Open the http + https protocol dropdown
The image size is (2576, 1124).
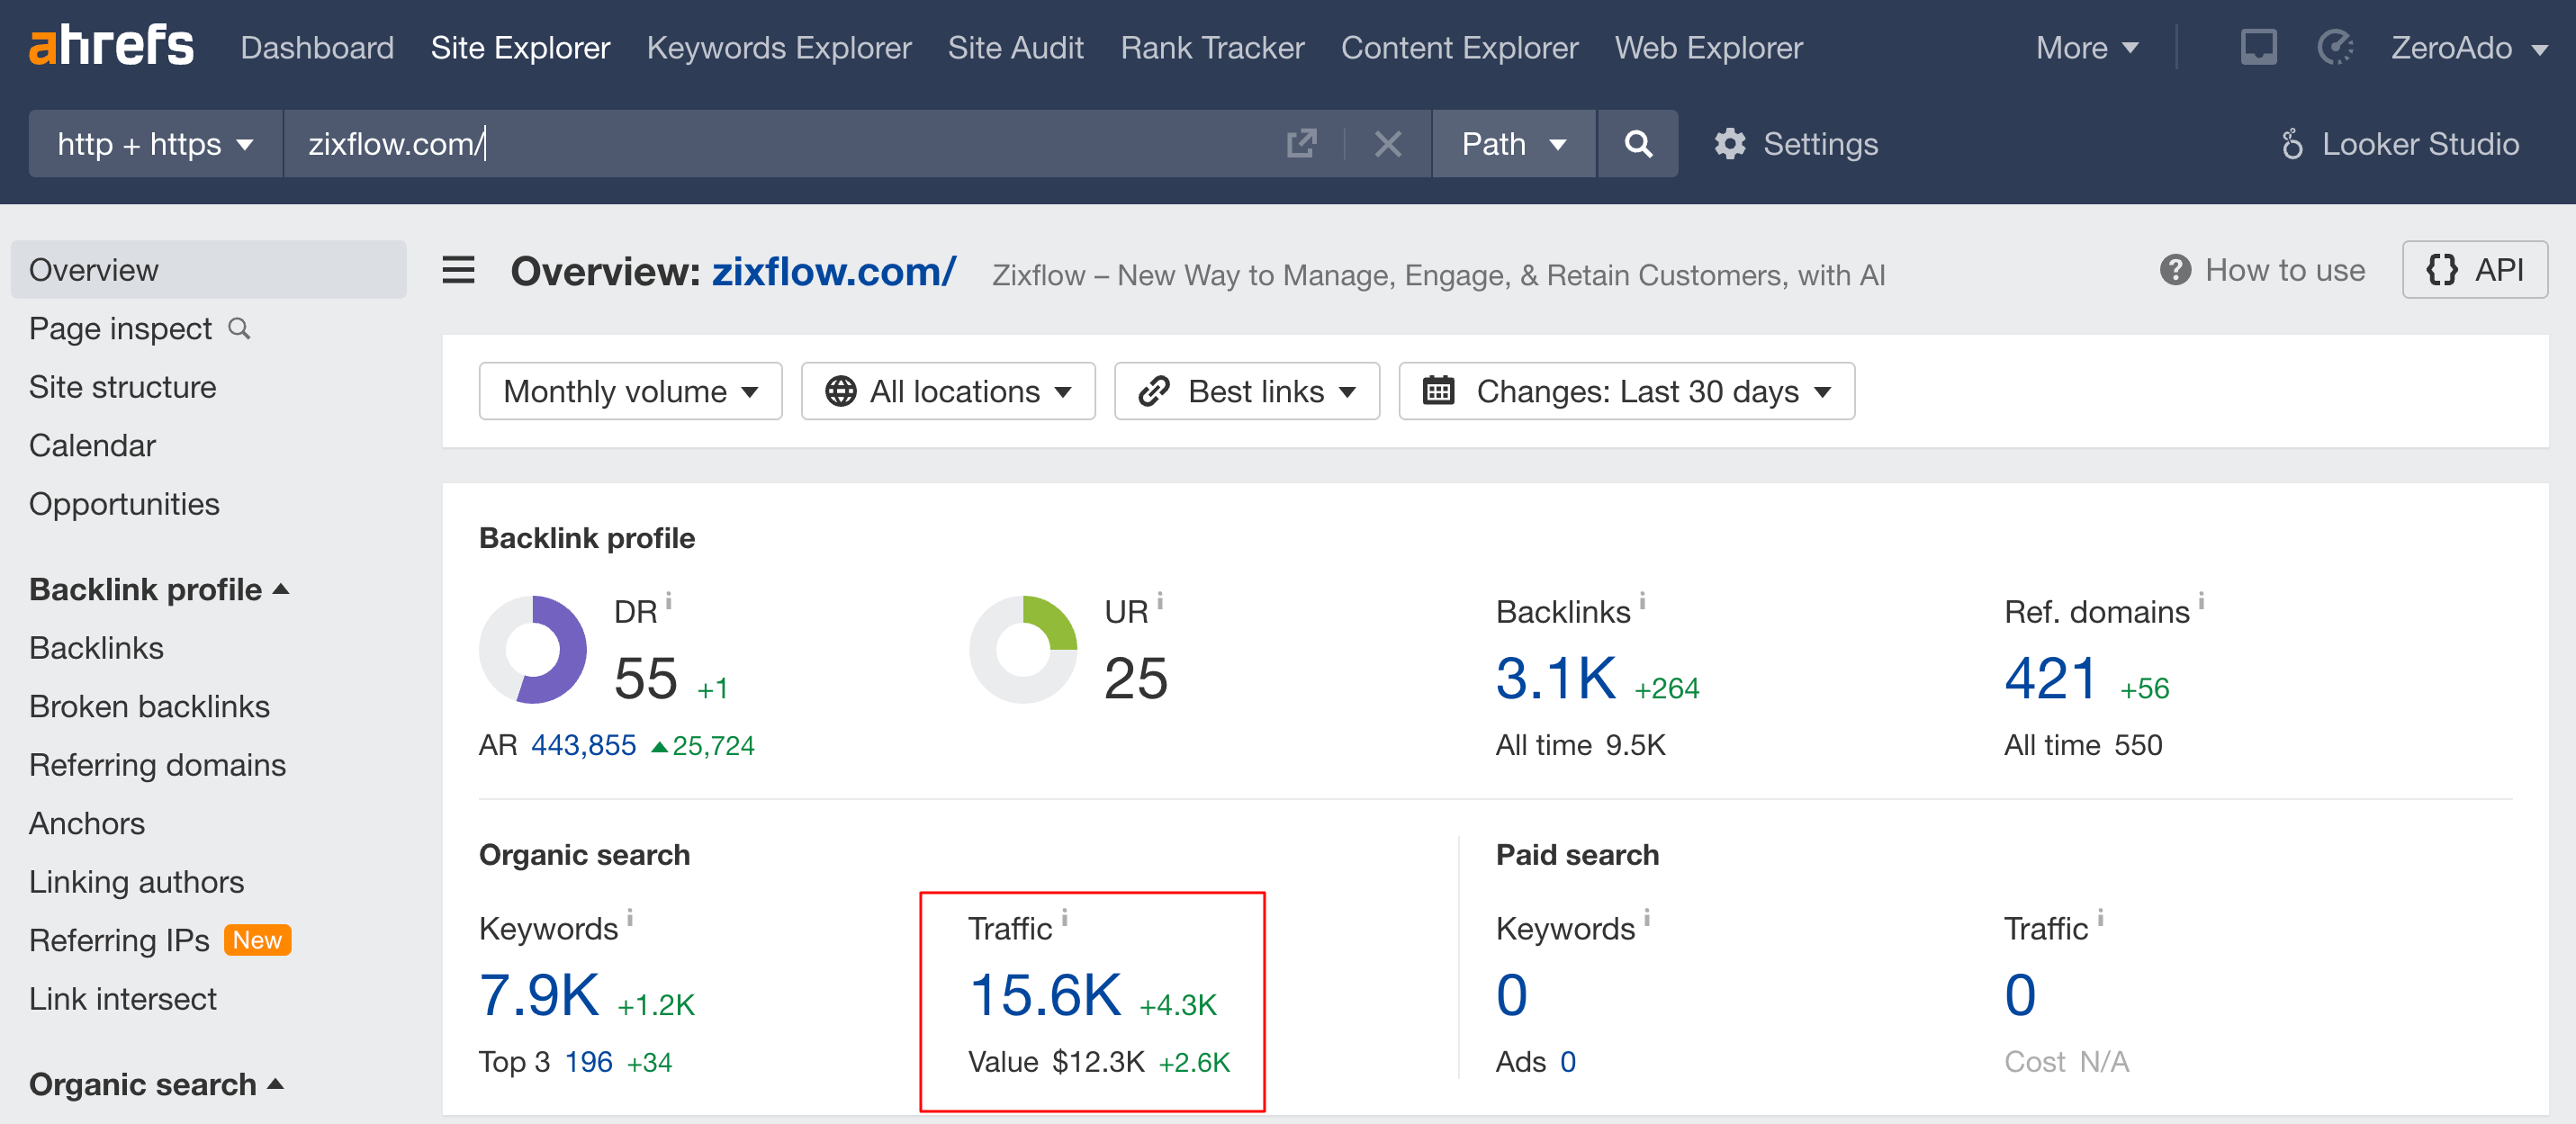156,144
